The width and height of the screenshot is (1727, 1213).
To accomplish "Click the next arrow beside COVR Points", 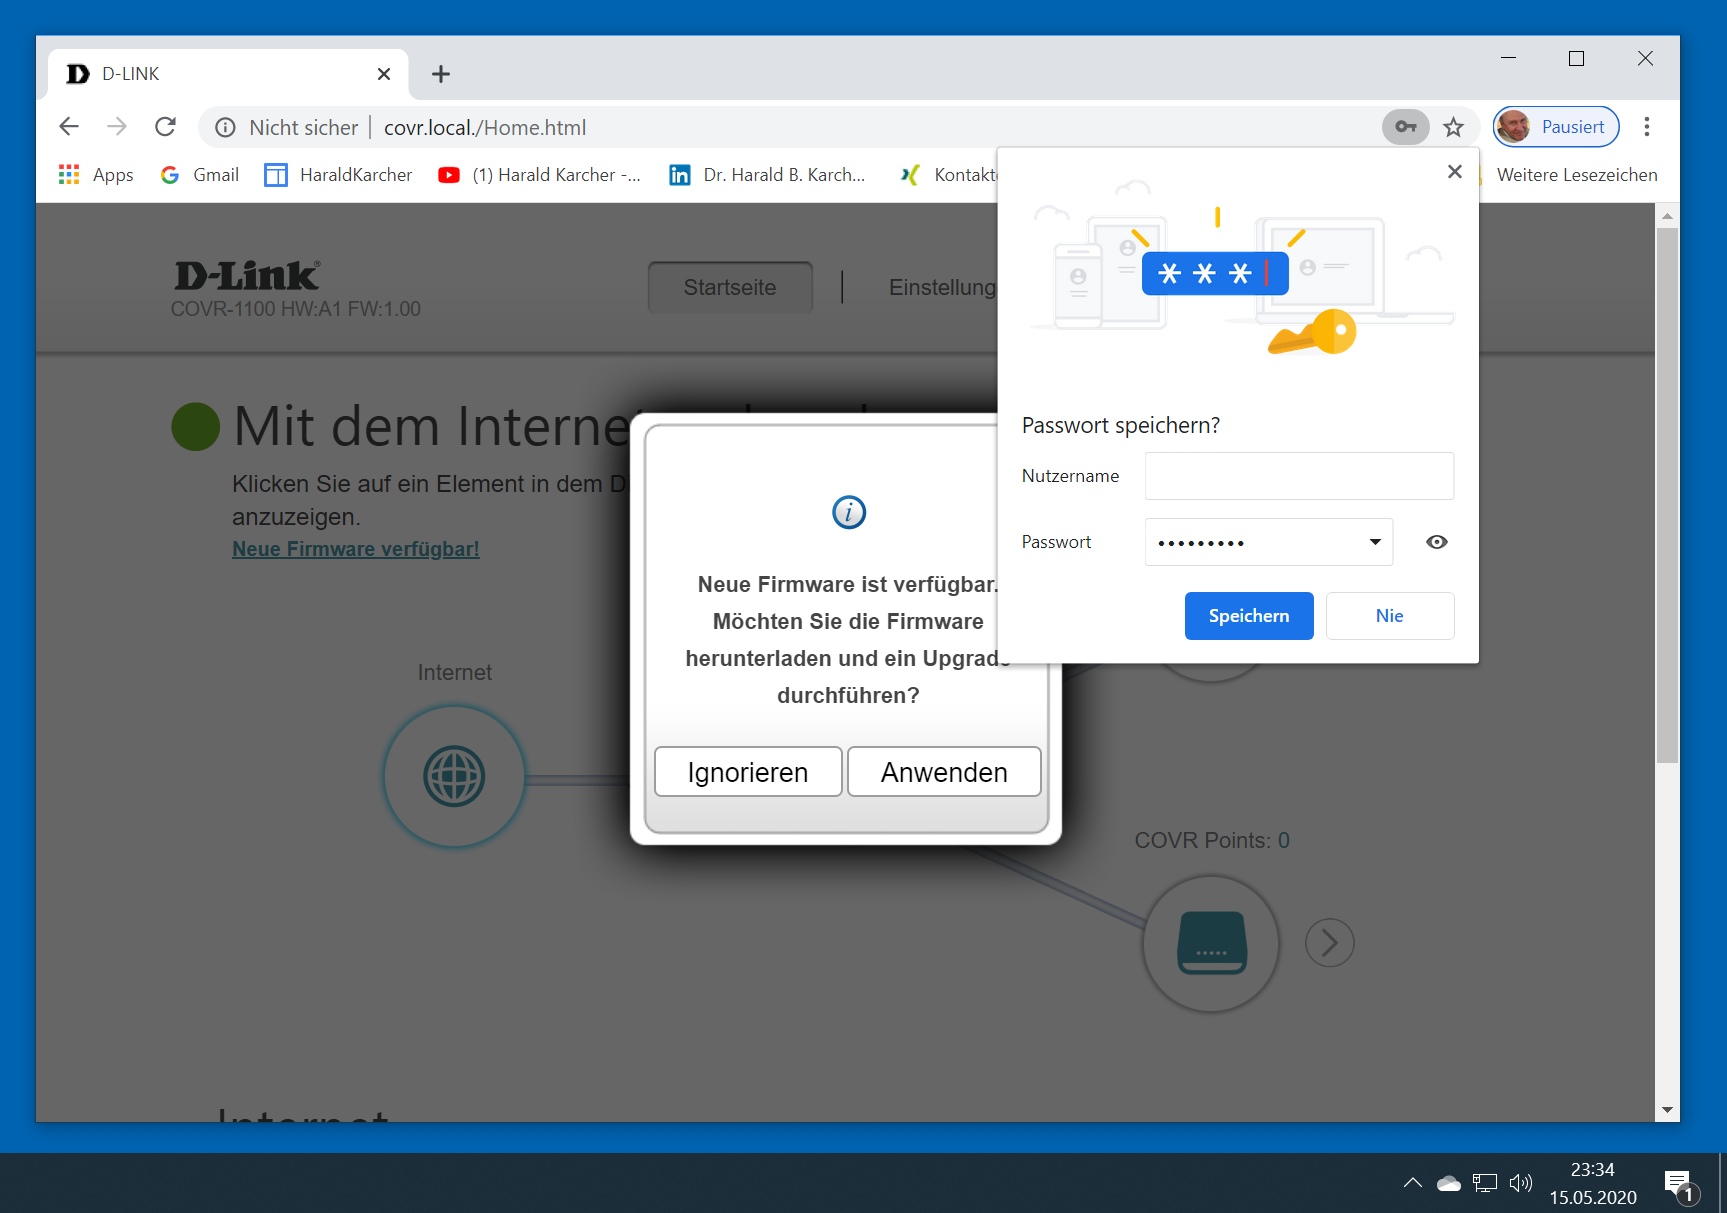I will pos(1330,943).
